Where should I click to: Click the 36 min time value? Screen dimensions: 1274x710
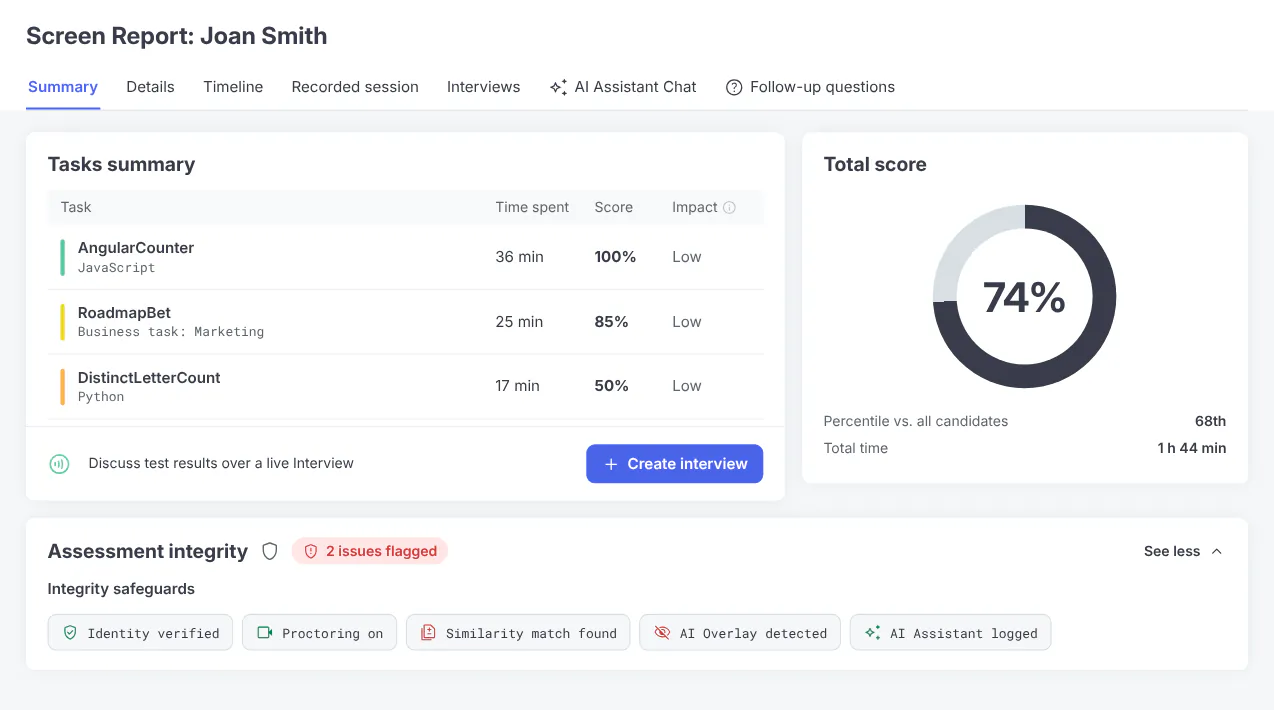click(519, 257)
